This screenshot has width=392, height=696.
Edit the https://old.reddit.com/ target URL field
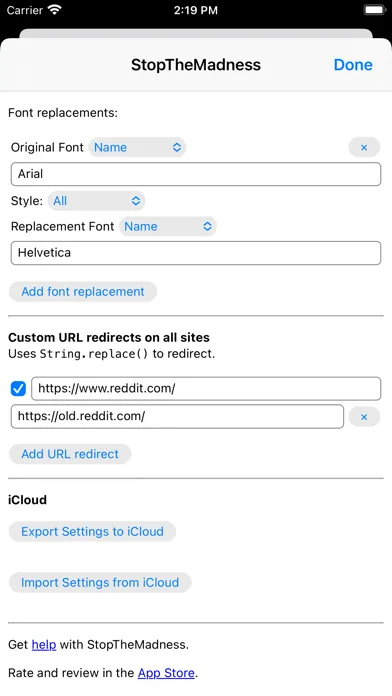click(x=177, y=416)
